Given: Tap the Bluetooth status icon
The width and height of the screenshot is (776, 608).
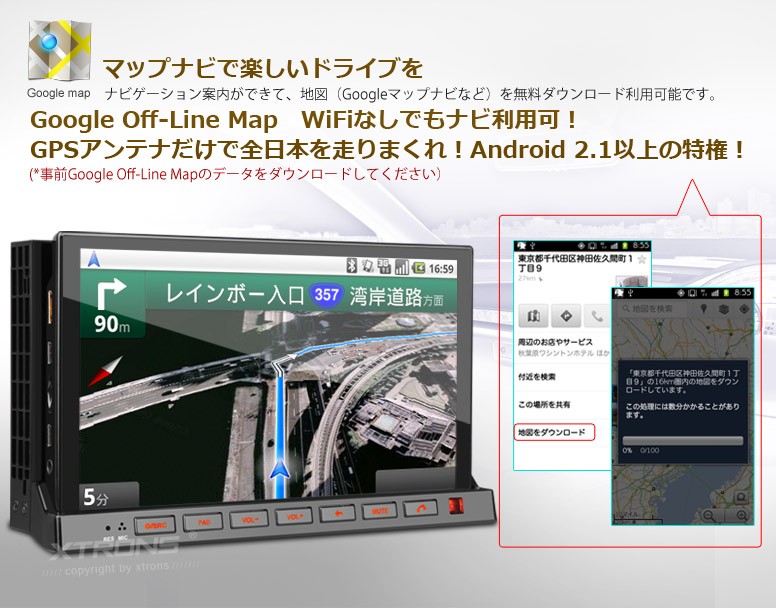Looking at the screenshot, I should tap(351, 266).
